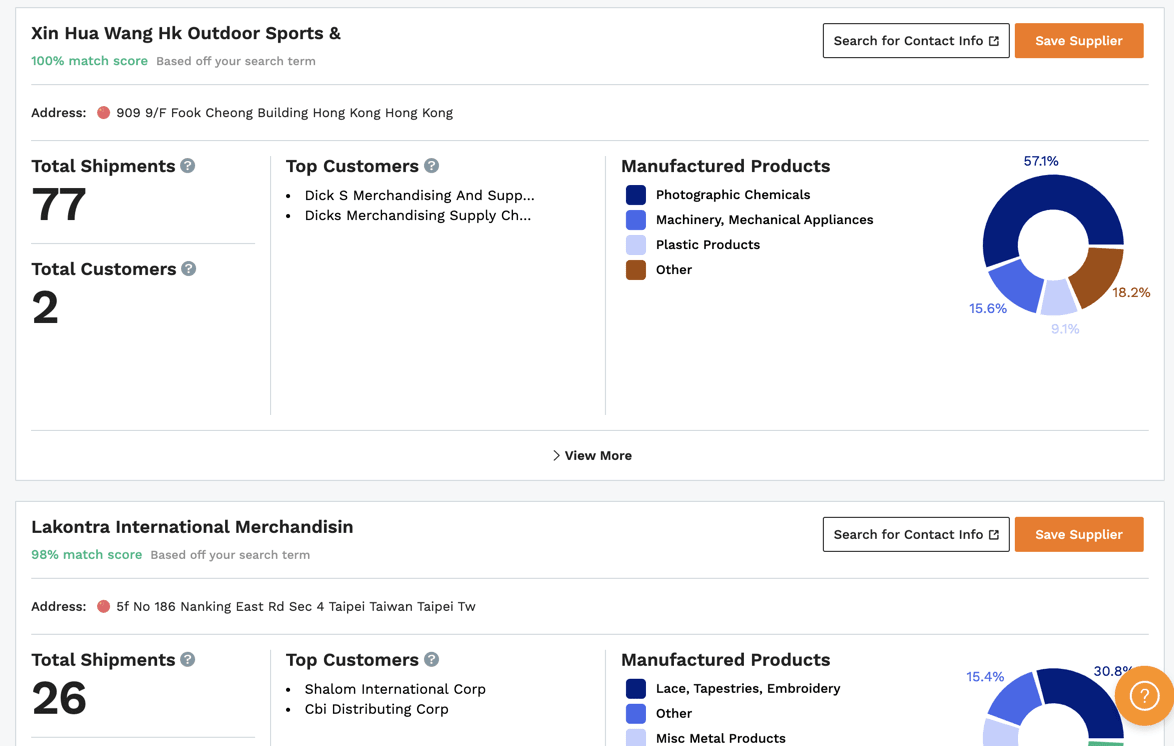Click the 9.1% light blue donut segment
1174x746 pixels.
[x=1059, y=298]
